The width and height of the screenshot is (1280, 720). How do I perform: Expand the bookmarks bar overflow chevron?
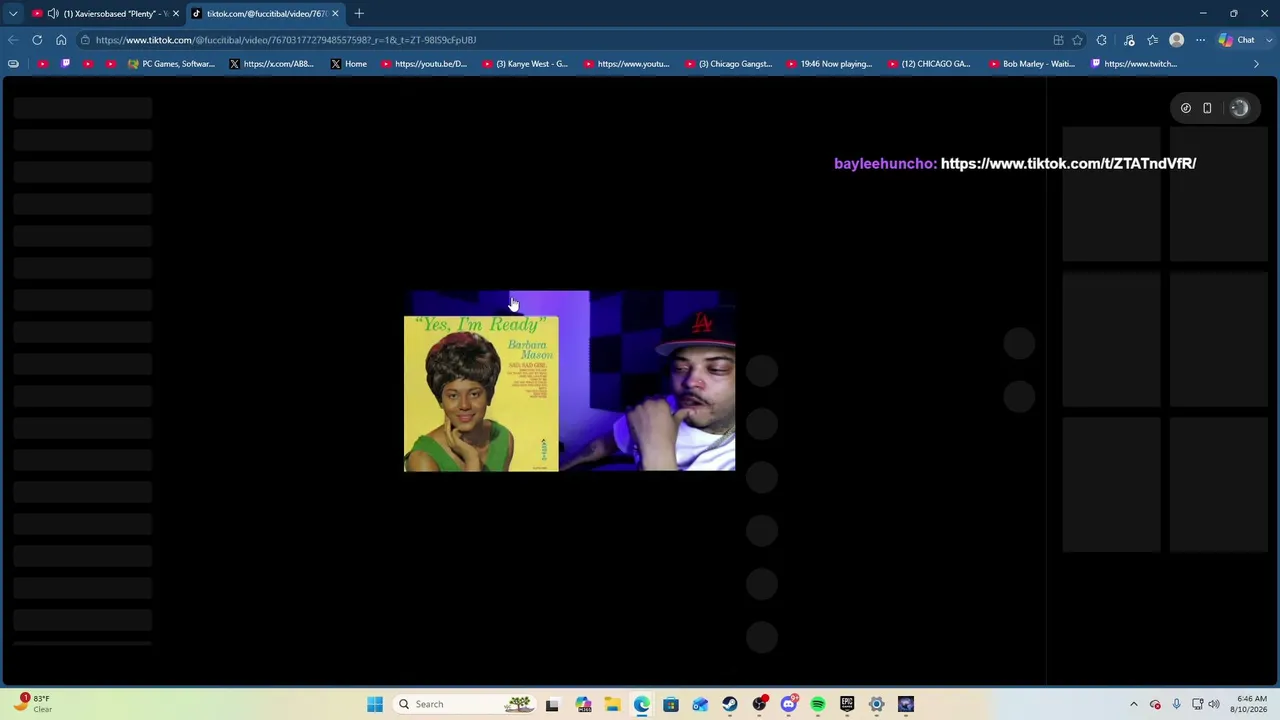[x=1257, y=64]
